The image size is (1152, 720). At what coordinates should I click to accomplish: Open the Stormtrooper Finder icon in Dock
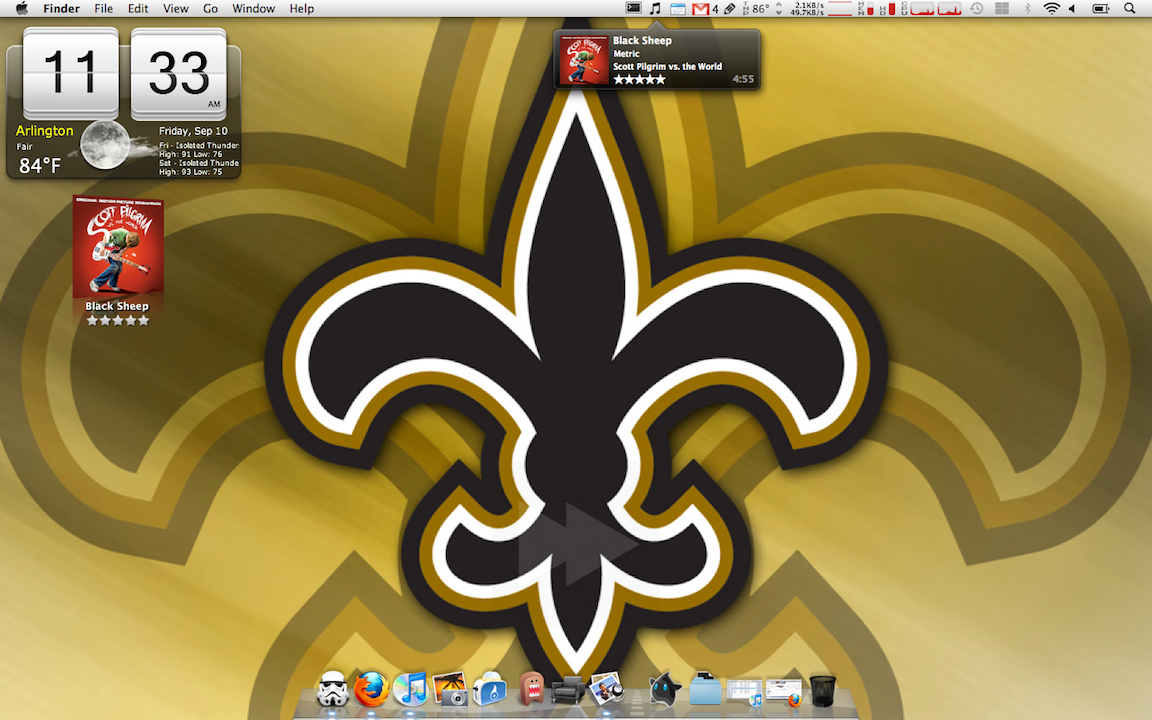tap(332, 690)
